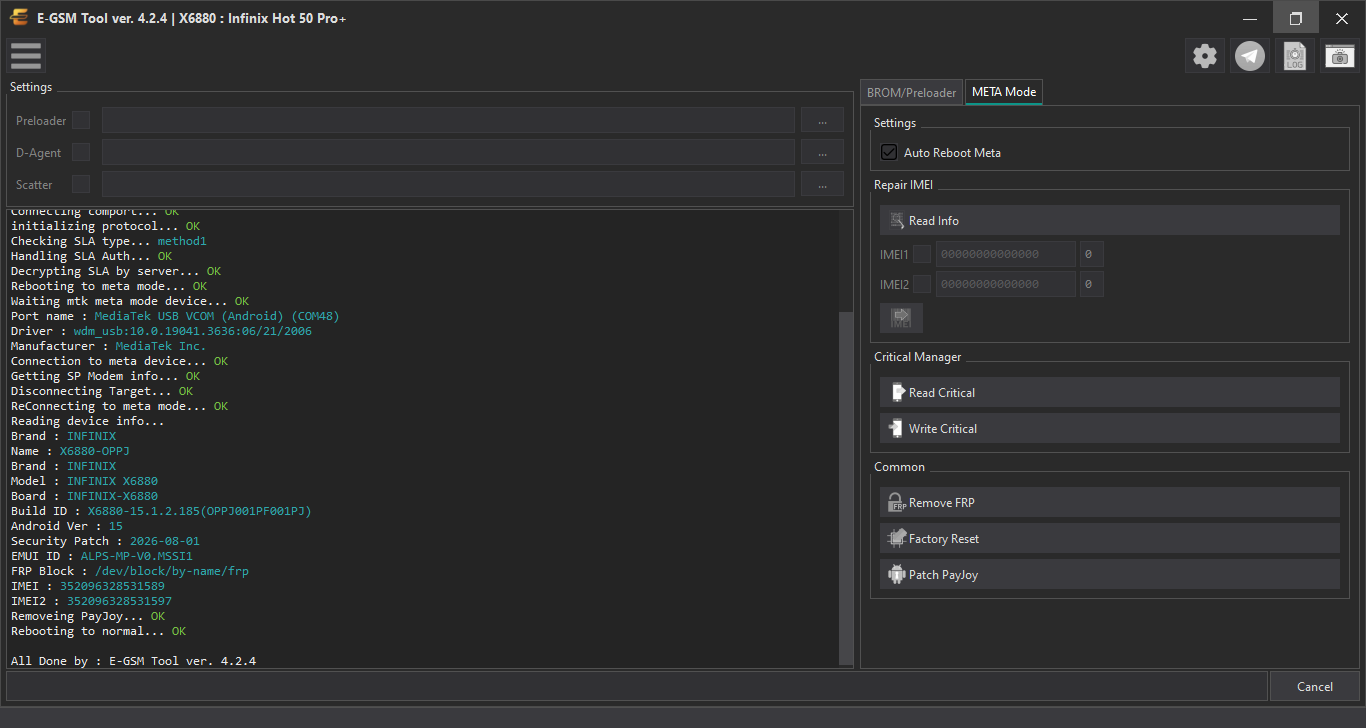Image resolution: width=1366 pixels, height=728 pixels.
Task: Click the Read Critical button
Action: [1109, 392]
